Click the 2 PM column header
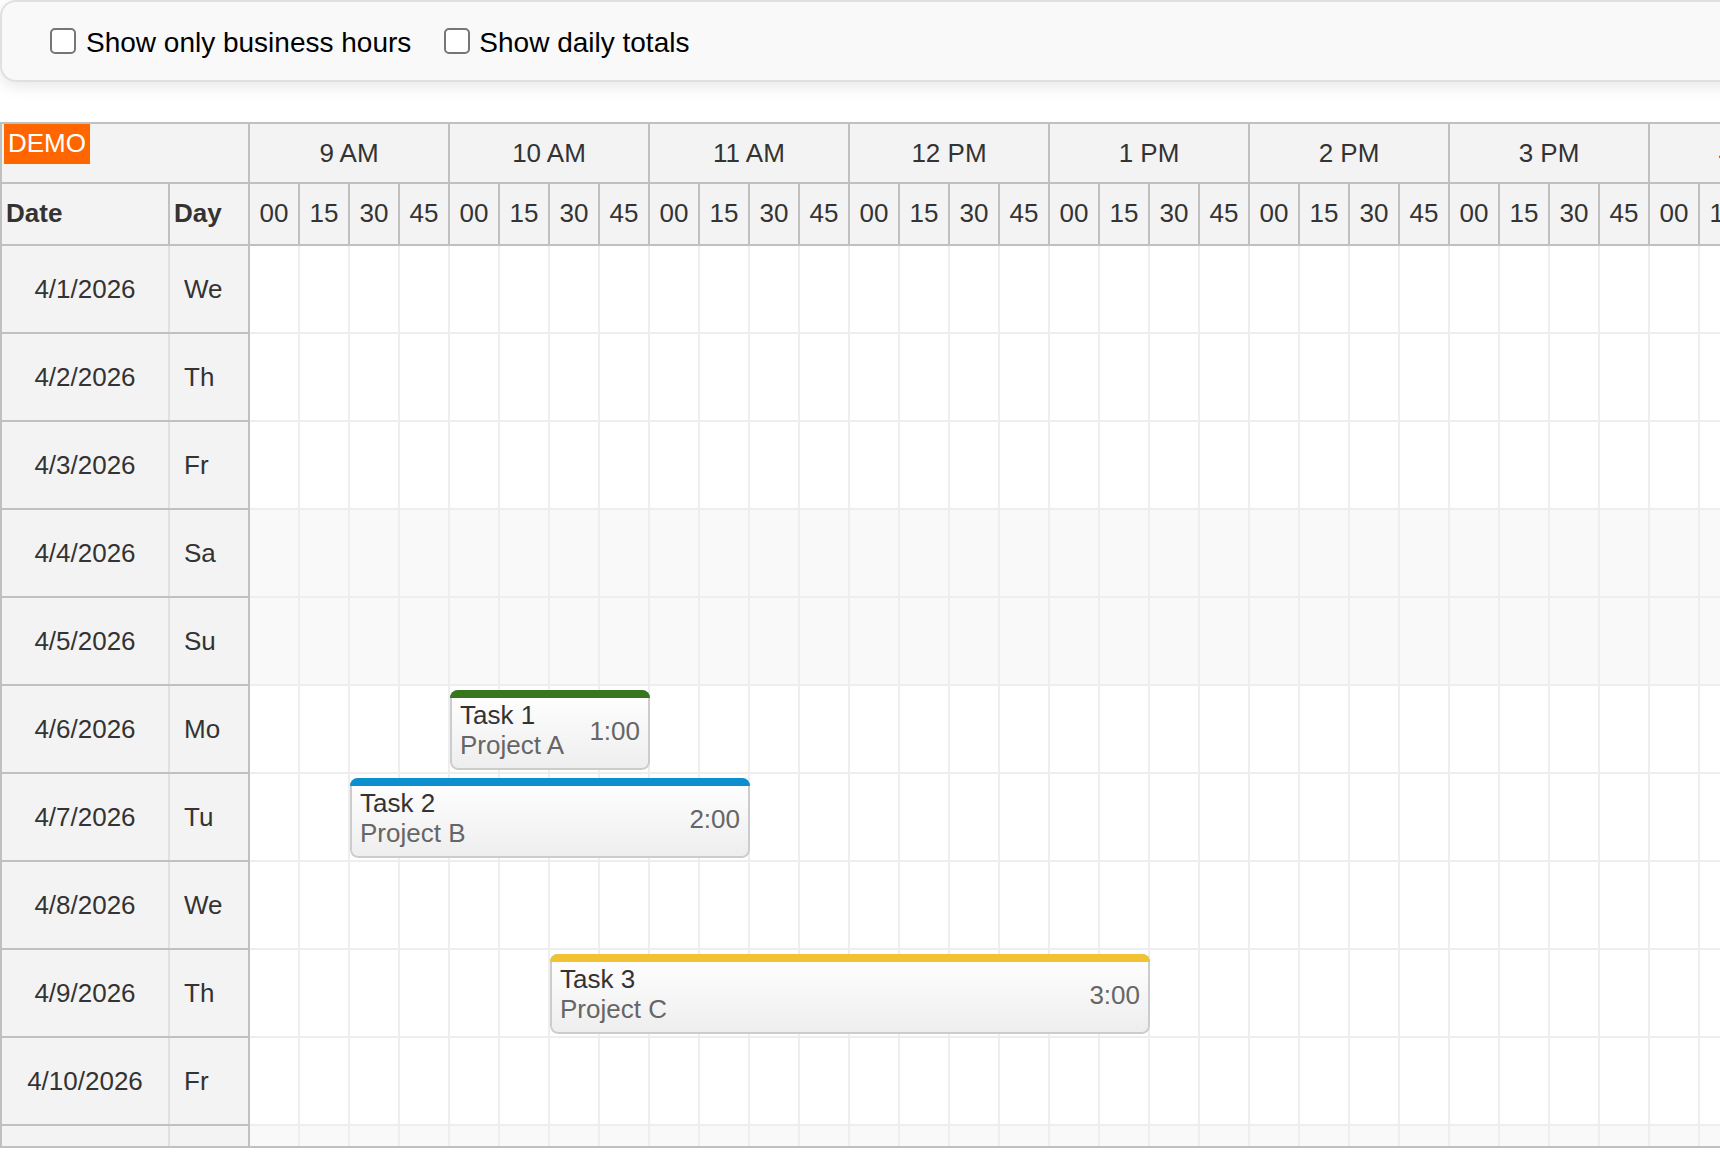1720x1160 pixels. click(x=1348, y=153)
